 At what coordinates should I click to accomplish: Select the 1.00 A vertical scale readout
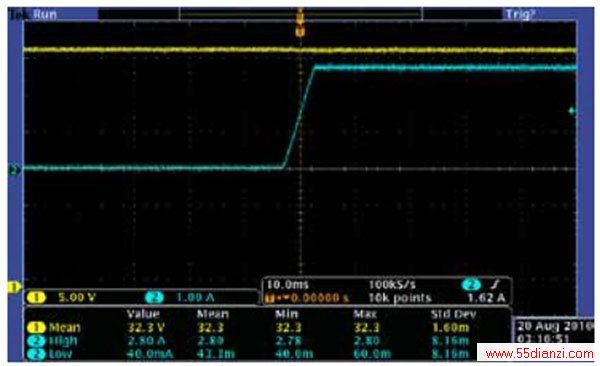[195, 297]
